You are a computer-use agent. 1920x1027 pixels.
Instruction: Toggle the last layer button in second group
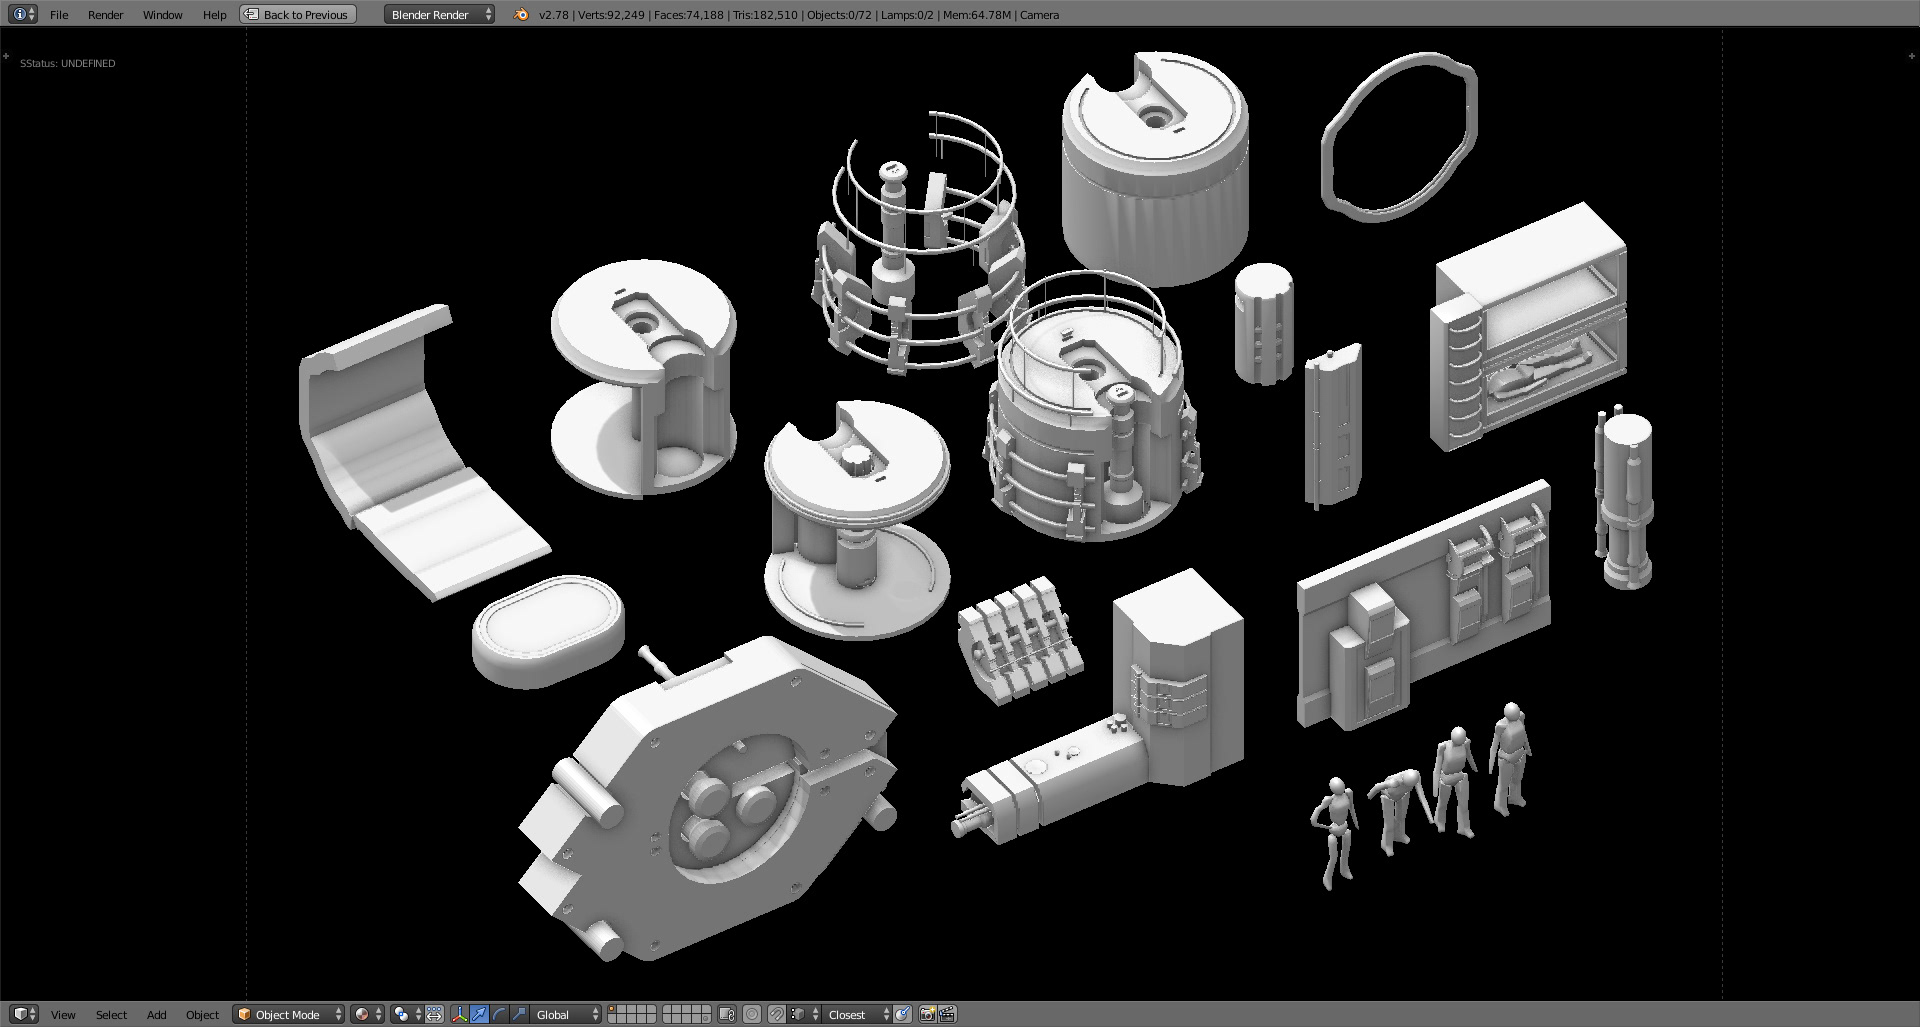[x=706, y=1019]
